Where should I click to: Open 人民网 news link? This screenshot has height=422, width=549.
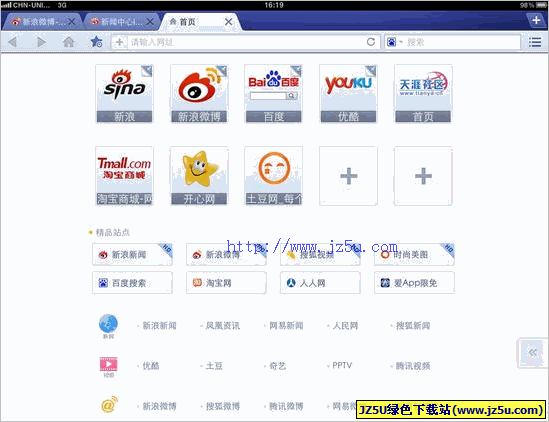pos(345,326)
